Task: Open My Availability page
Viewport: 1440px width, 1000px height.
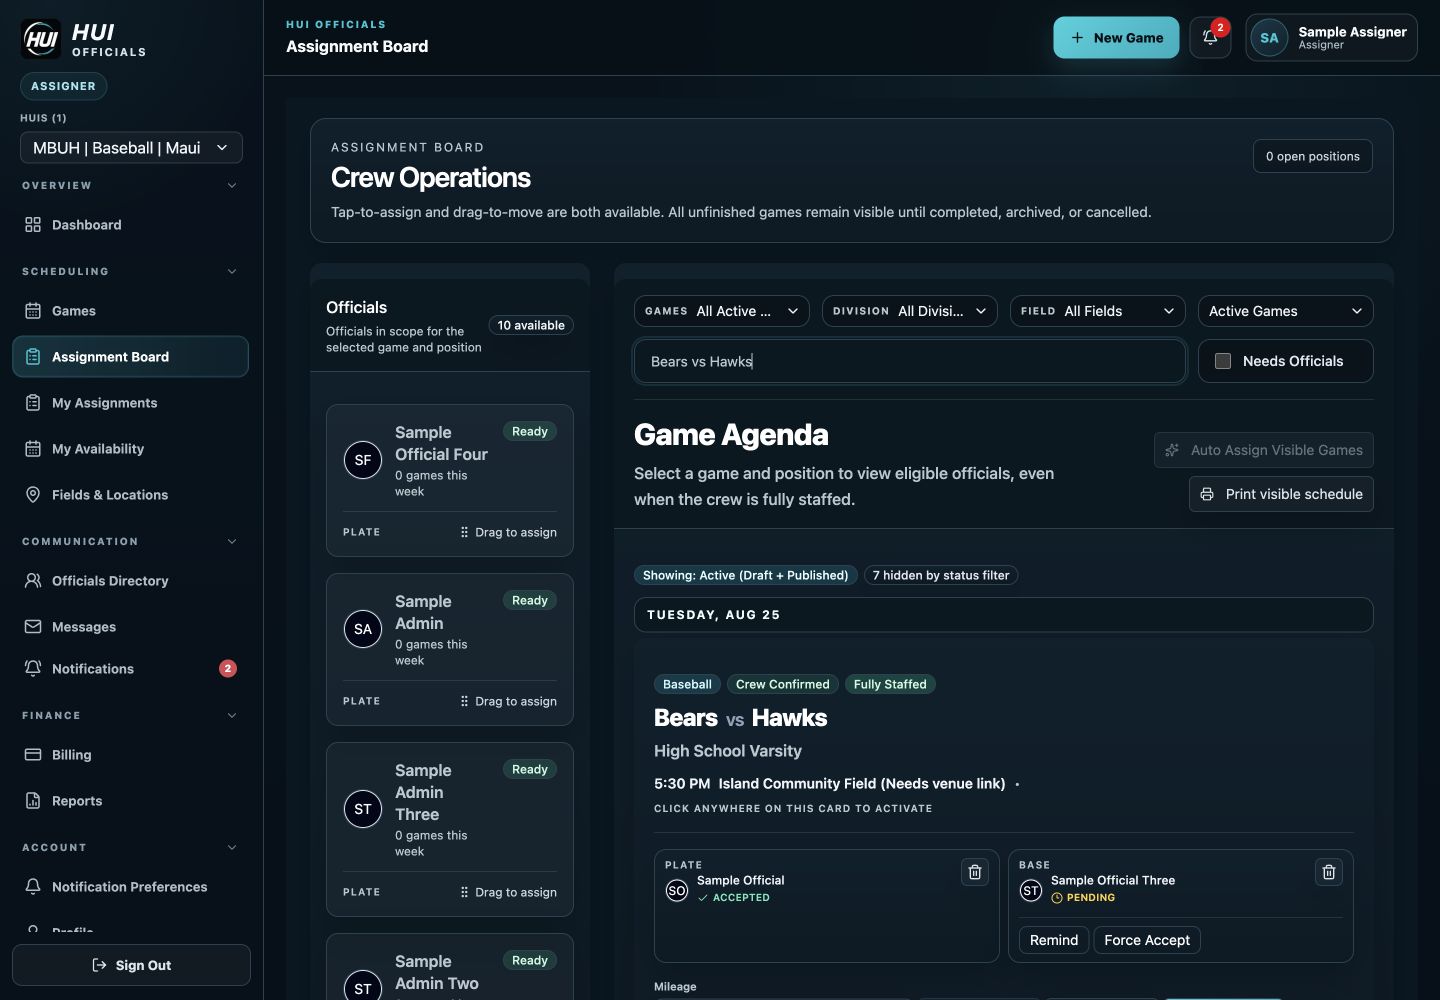Action: (130, 449)
